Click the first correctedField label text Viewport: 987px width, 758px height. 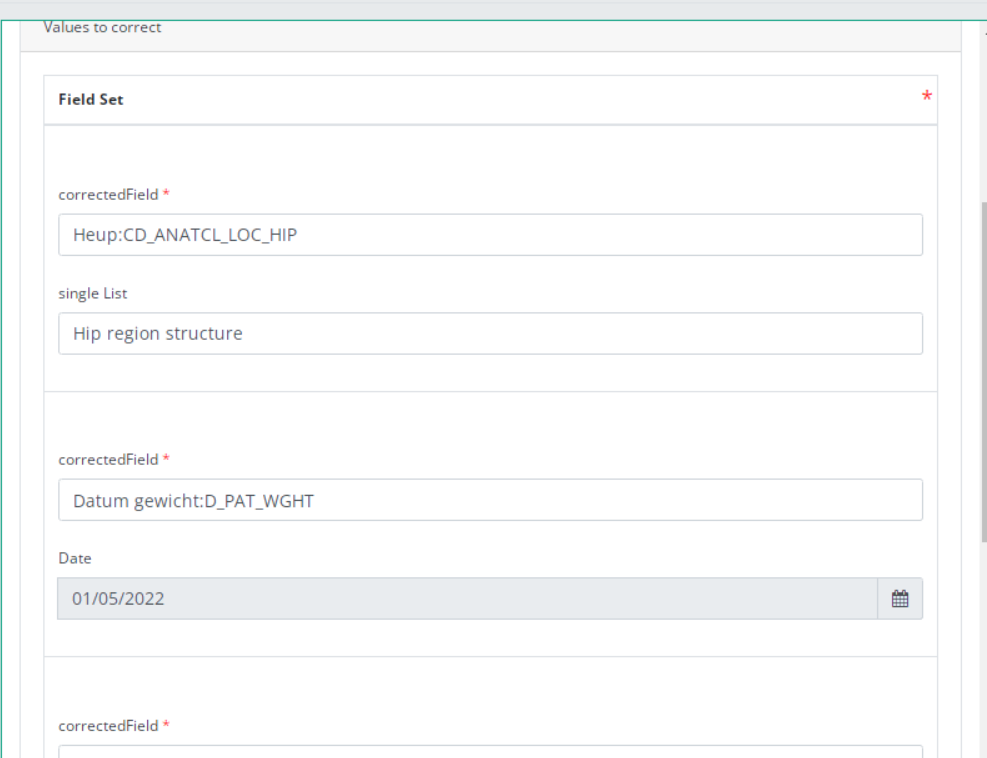(x=108, y=194)
